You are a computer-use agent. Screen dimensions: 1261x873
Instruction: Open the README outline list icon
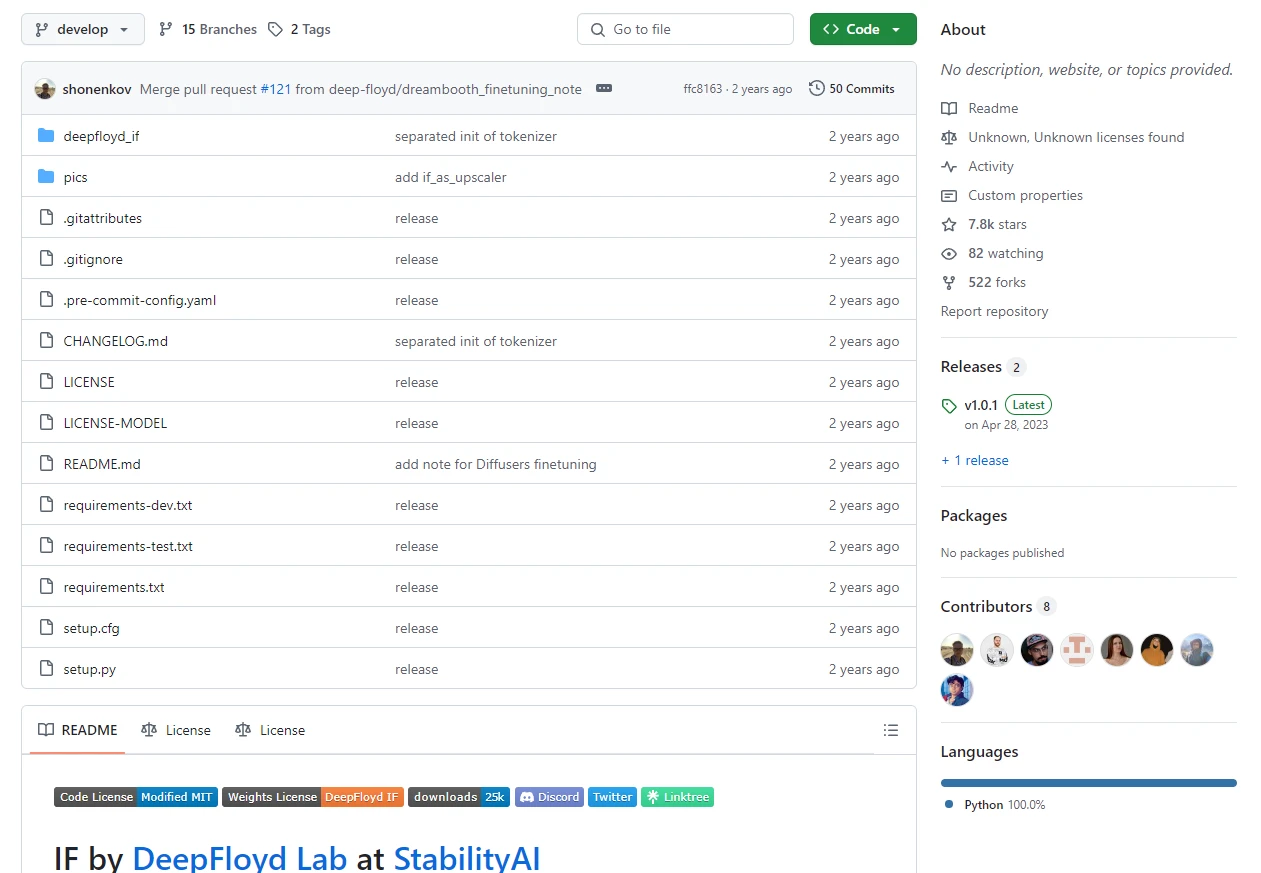891,730
